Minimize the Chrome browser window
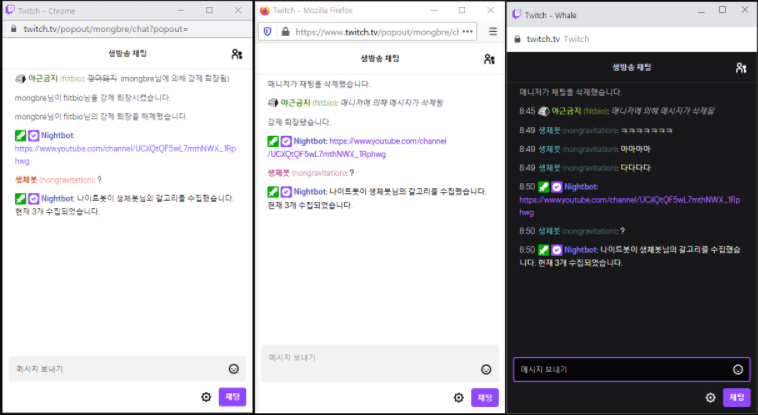 [x=181, y=10]
